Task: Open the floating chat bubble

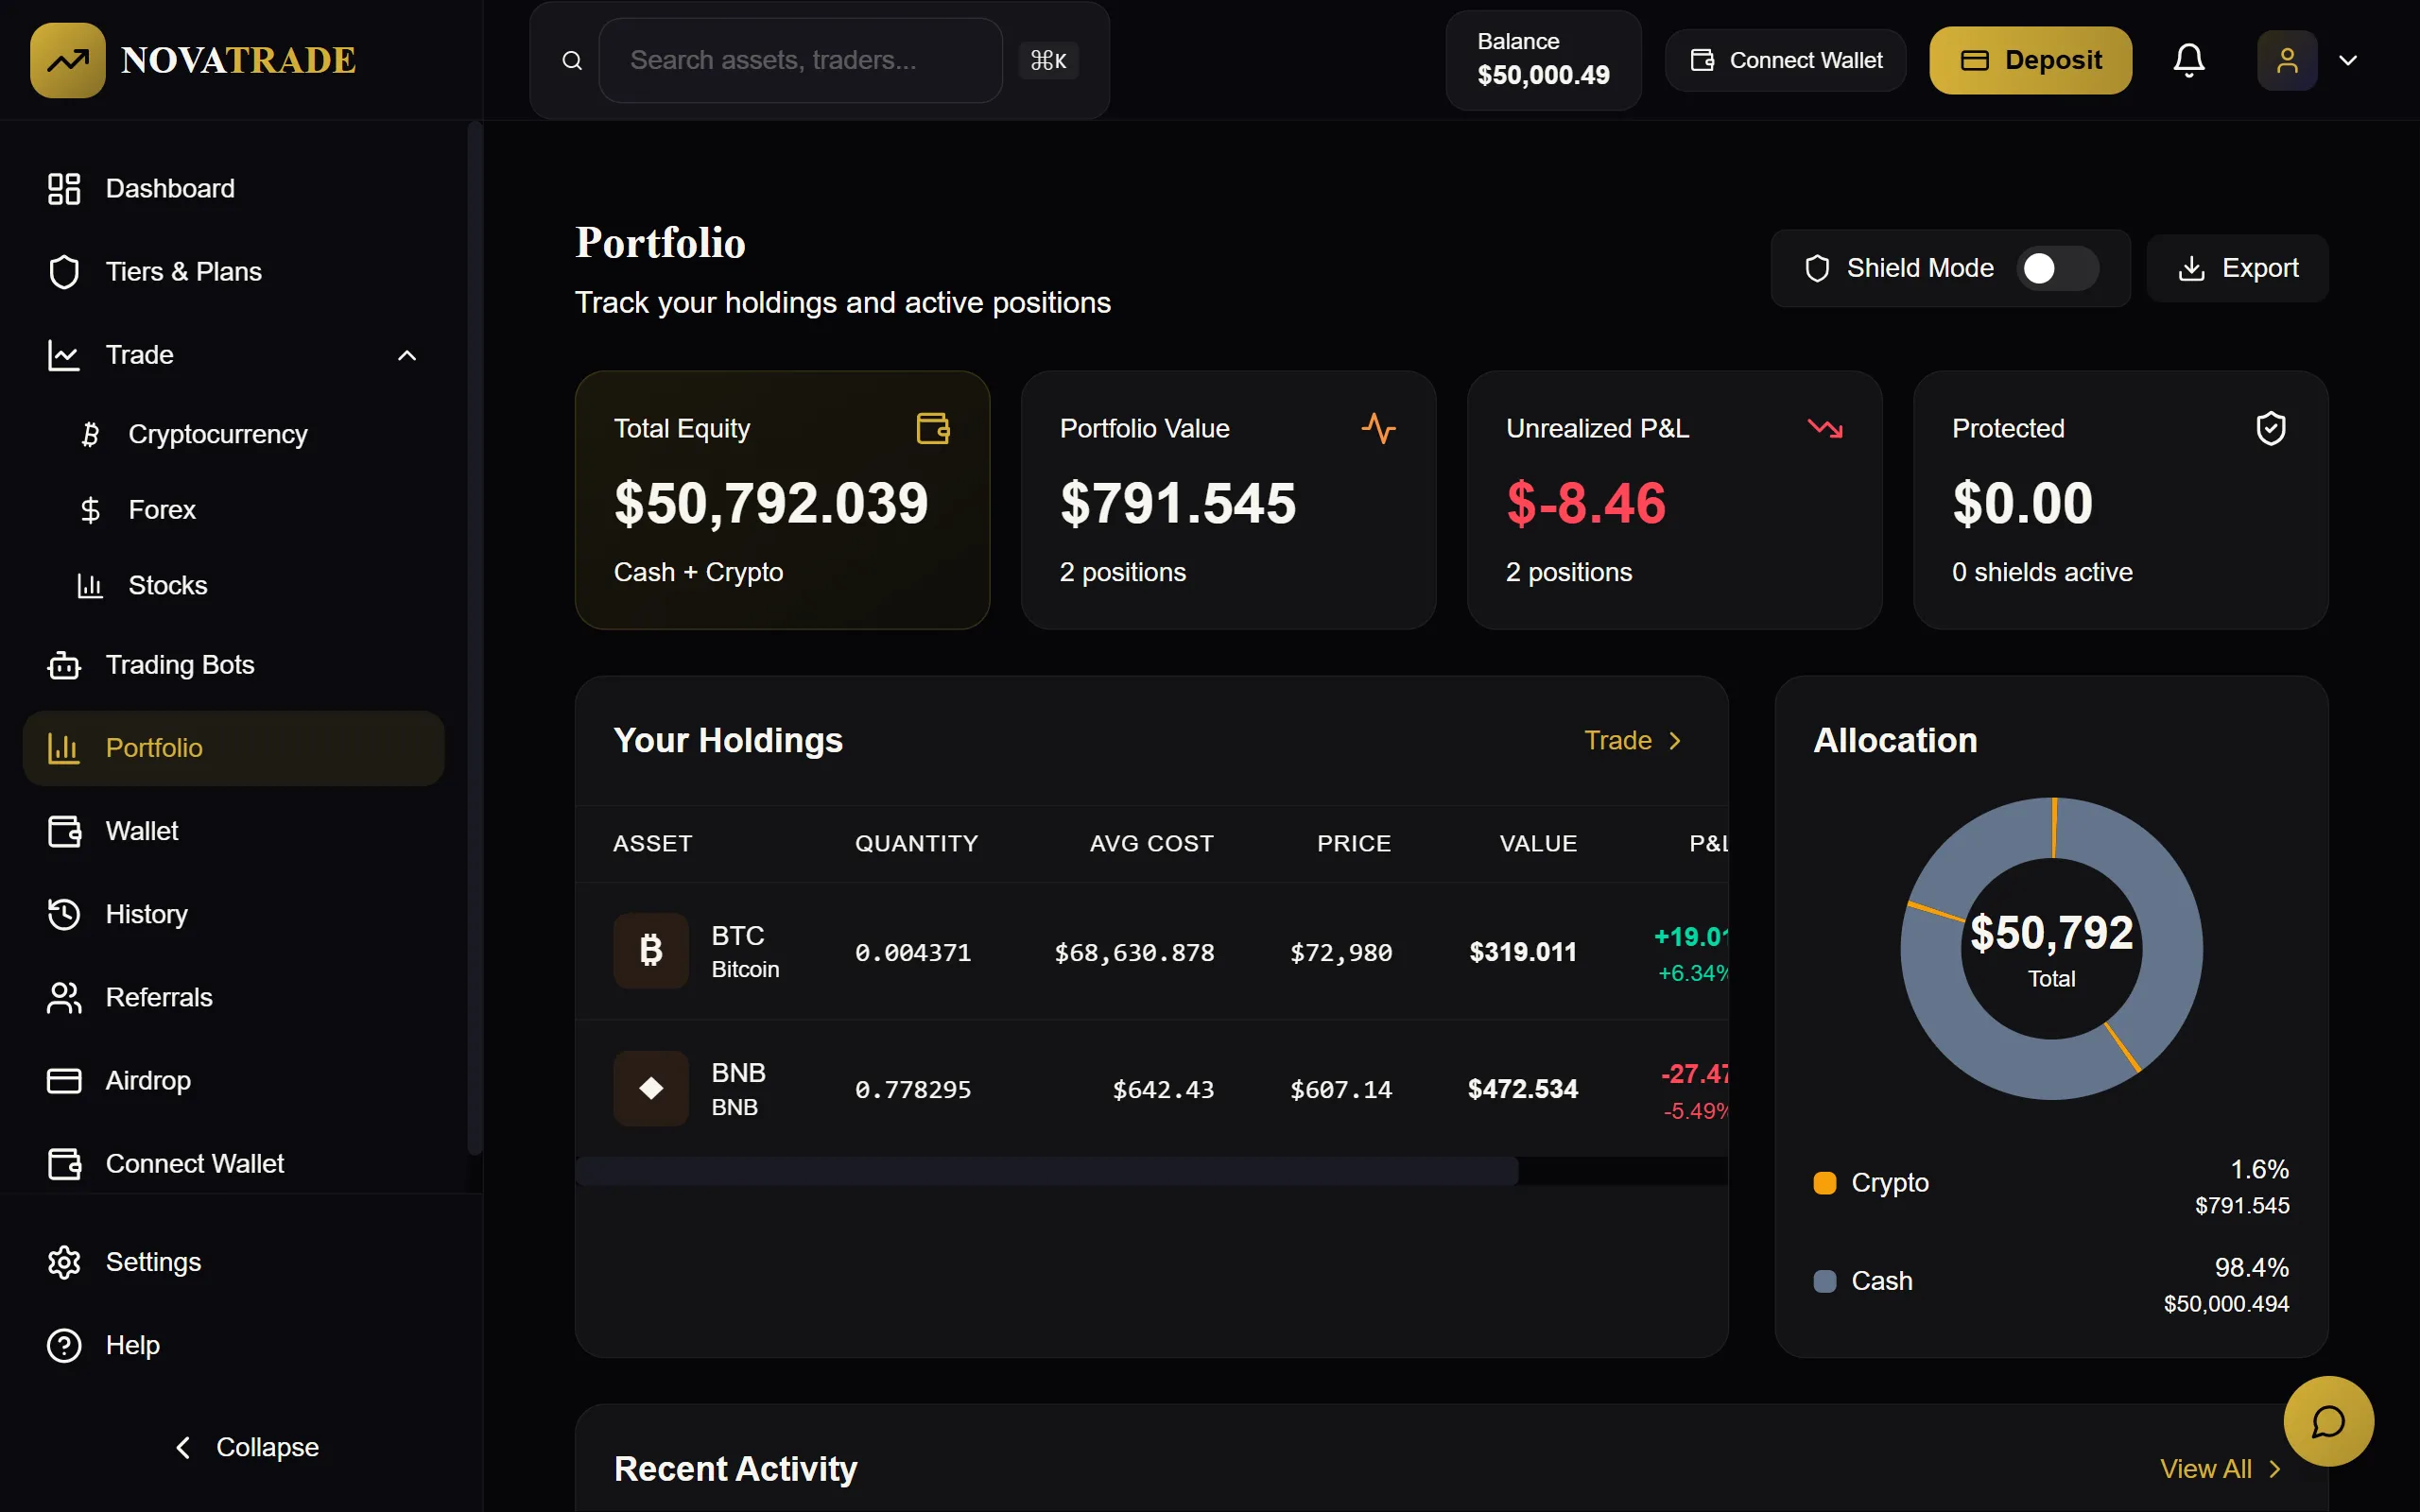Action: tap(2328, 1421)
